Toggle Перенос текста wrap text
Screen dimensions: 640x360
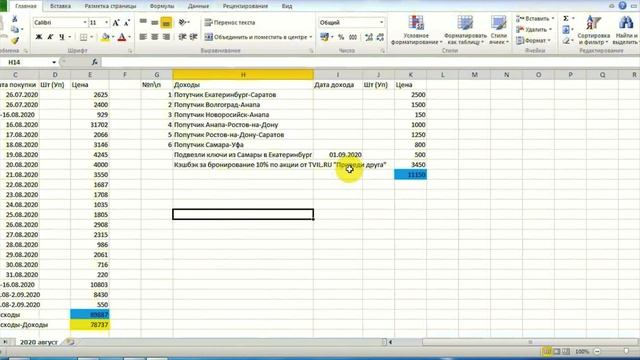point(230,22)
